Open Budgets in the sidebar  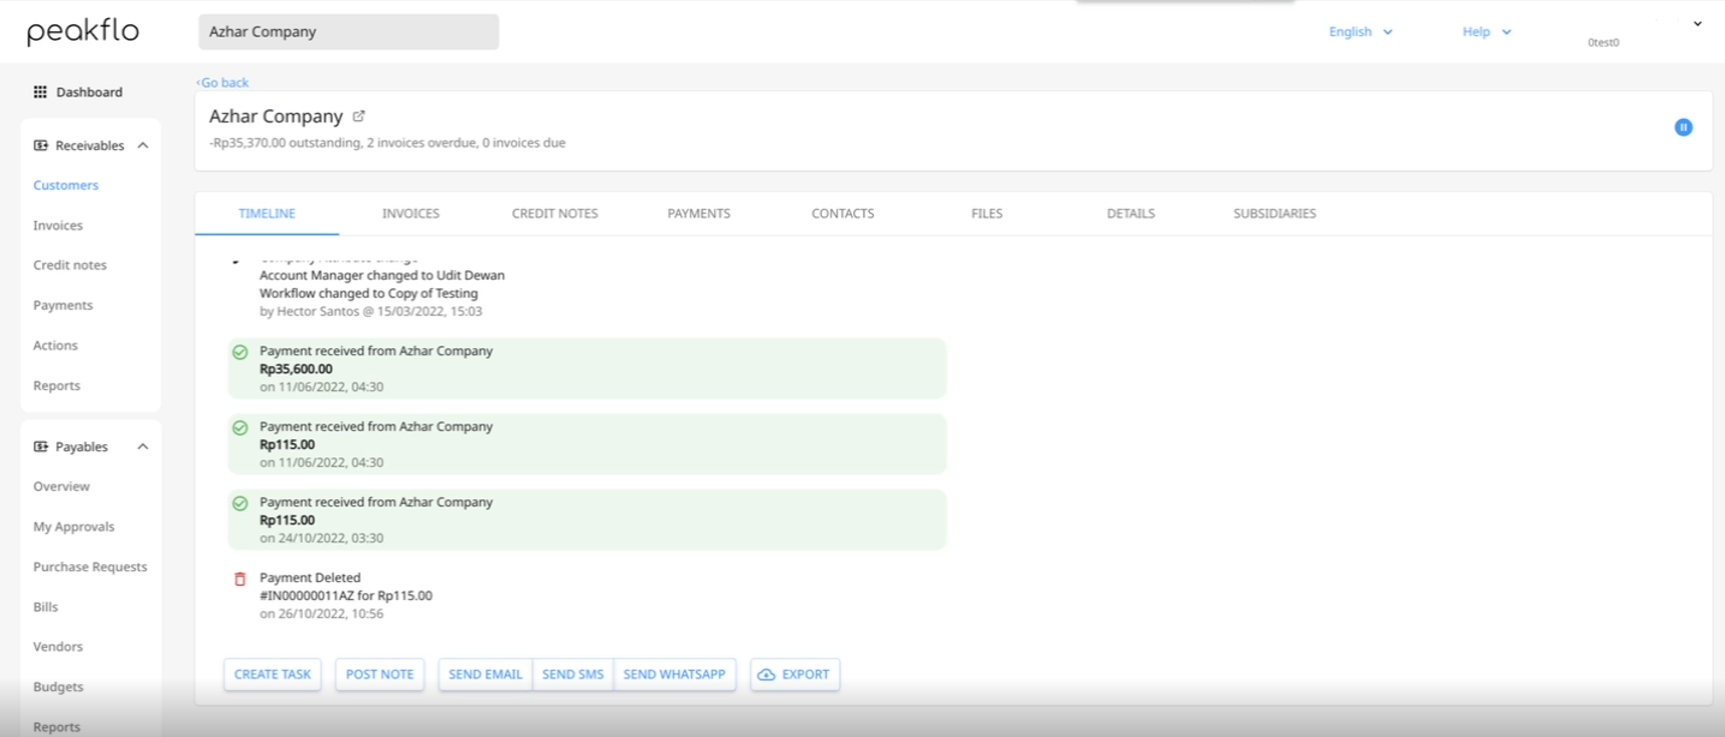coord(58,687)
